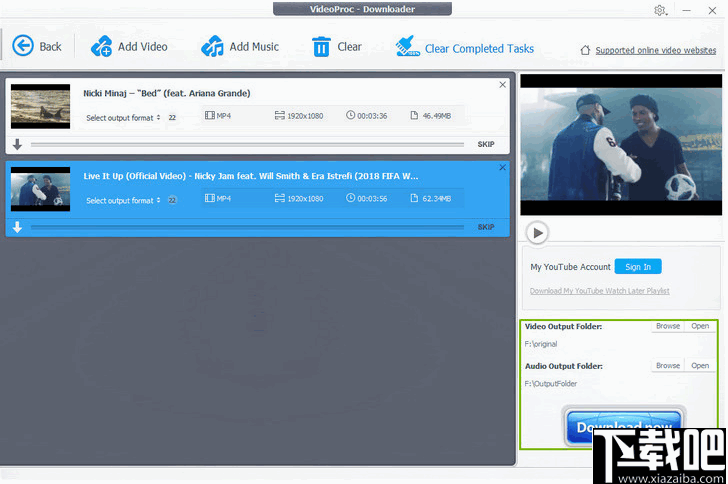
Task: Click format count 22 on Nicki Minaj row
Action: point(172,118)
